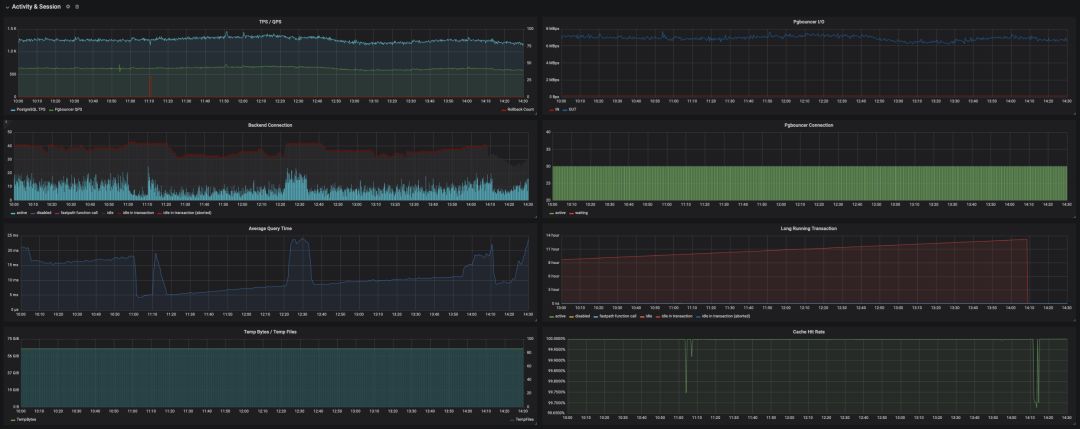Image resolution: width=1080 pixels, height=429 pixels.
Task: Click the Average Query Time panel title
Action: pos(270,228)
